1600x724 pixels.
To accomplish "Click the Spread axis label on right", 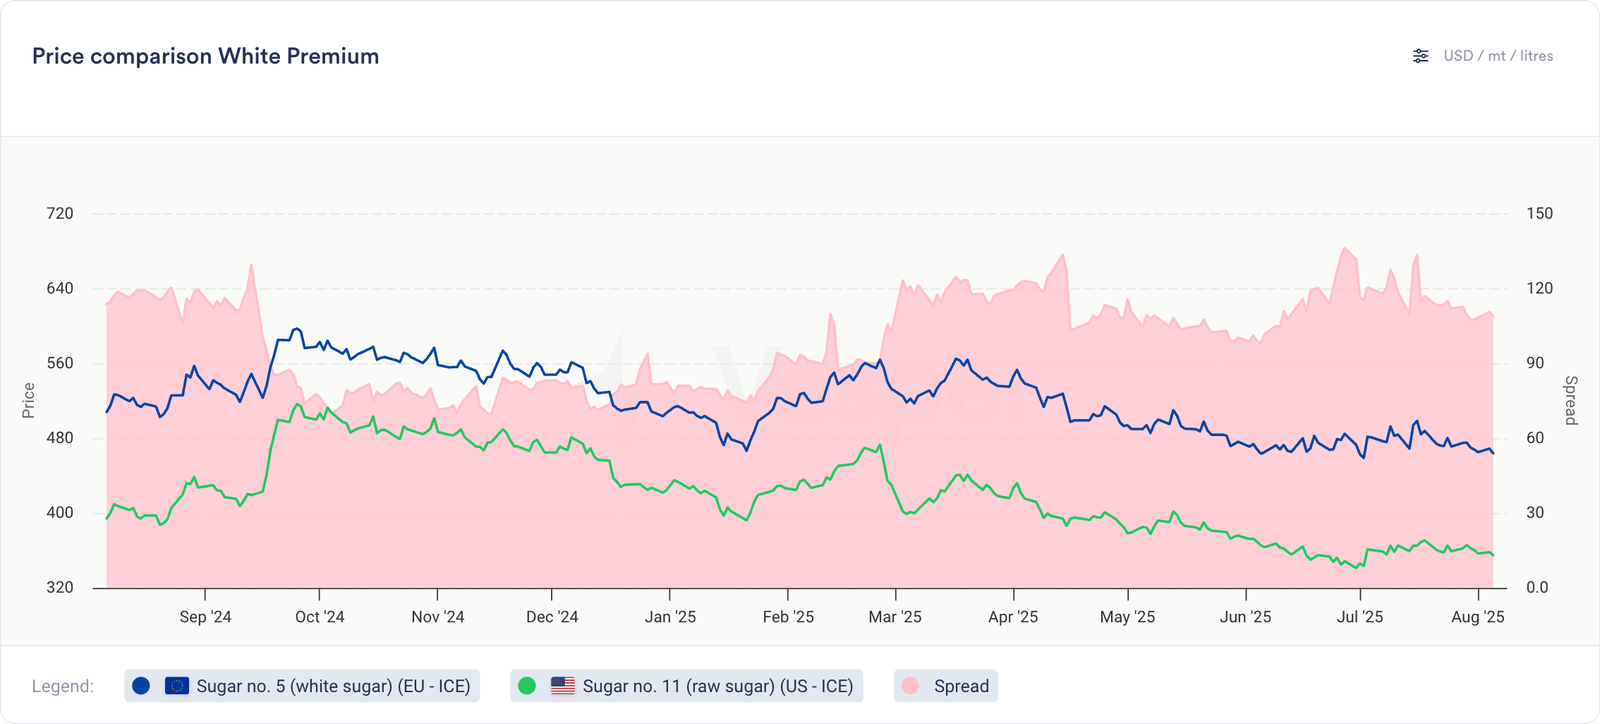I will [x=1570, y=400].
